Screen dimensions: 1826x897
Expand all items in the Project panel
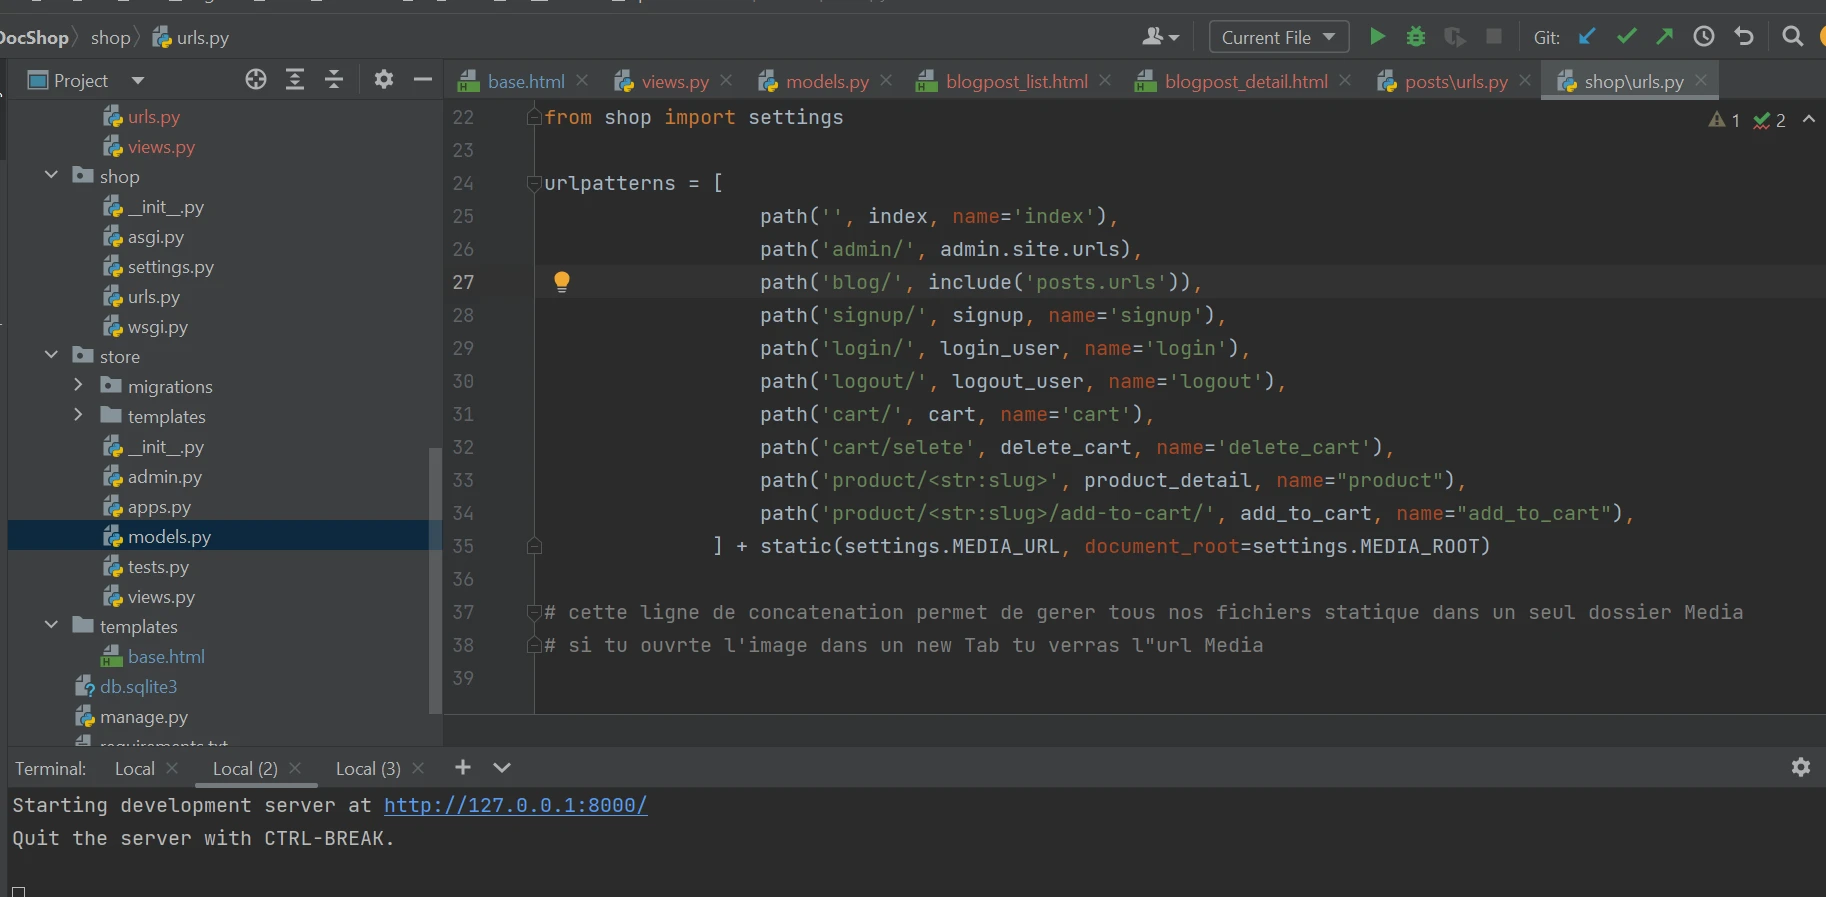point(295,80)
